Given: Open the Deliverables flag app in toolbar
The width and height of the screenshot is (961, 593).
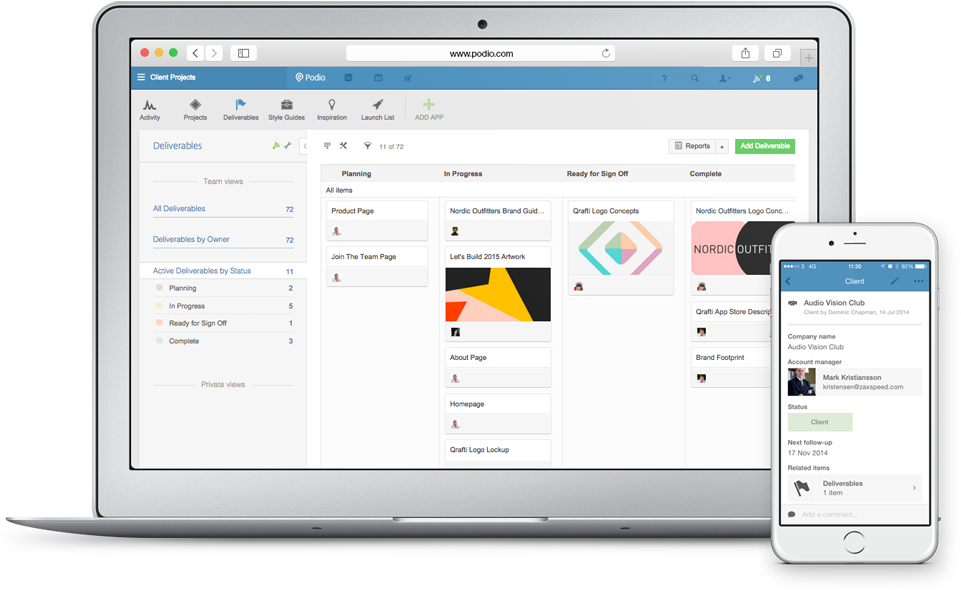Looking at the screenshot, I should point(241,110).
